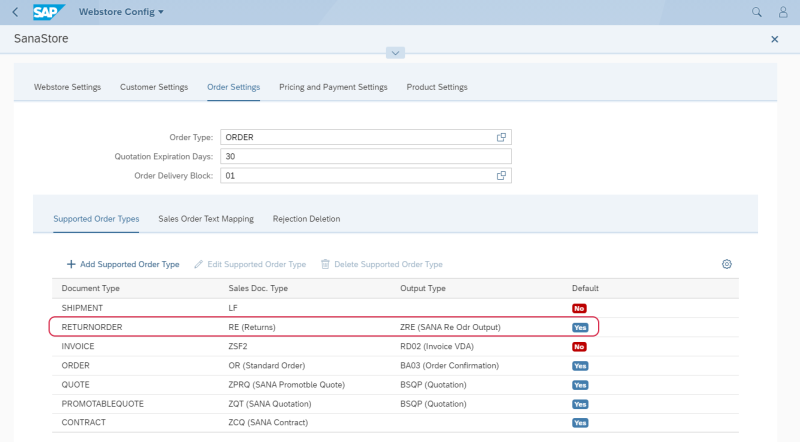Click Add Supported Order Type button

123,264
